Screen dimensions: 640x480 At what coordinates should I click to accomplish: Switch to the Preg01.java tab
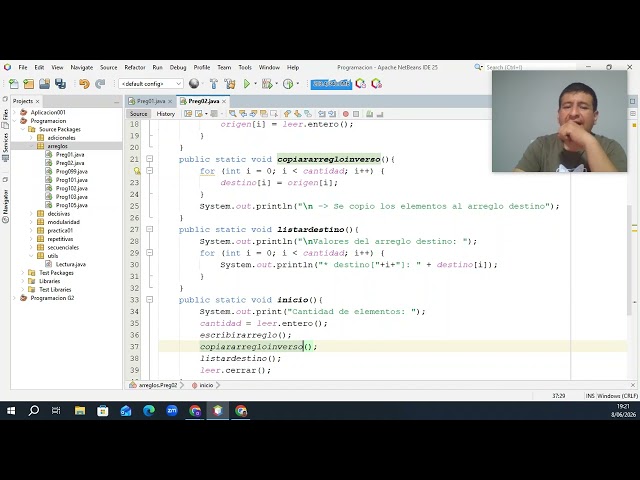coord(151,101)
